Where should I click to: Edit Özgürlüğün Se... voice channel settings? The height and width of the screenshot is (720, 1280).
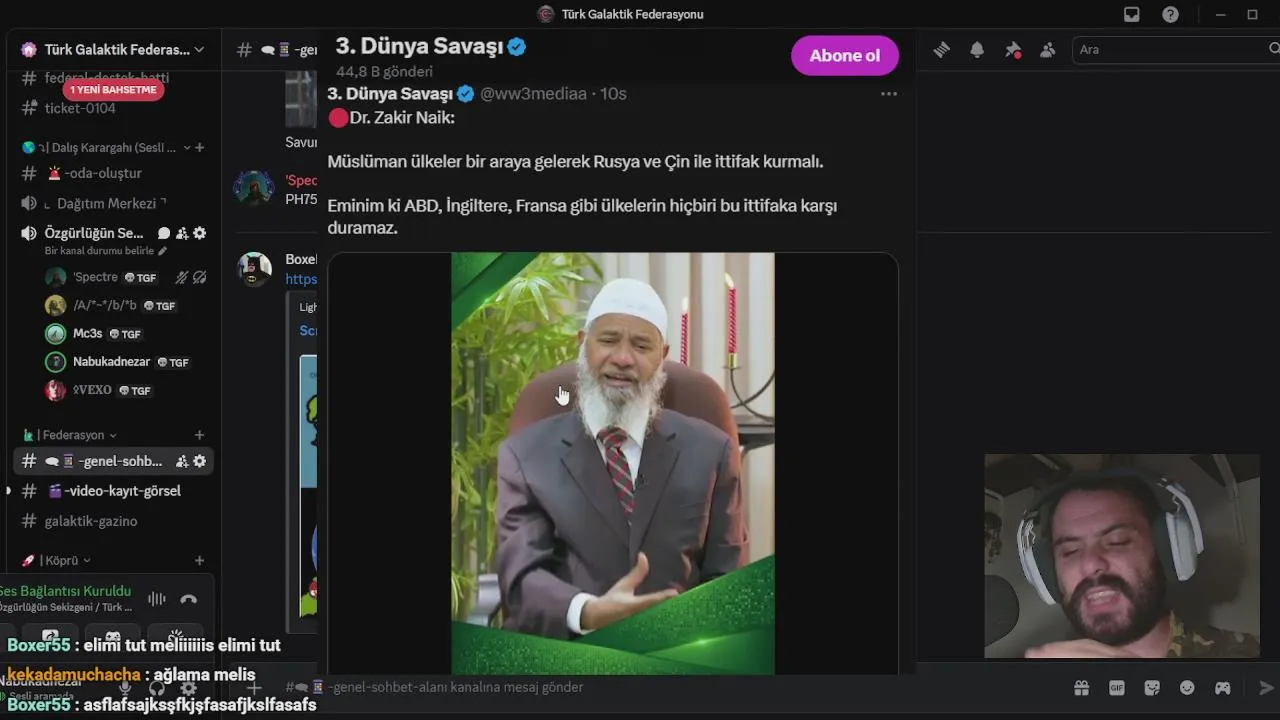tap(200, 233)
